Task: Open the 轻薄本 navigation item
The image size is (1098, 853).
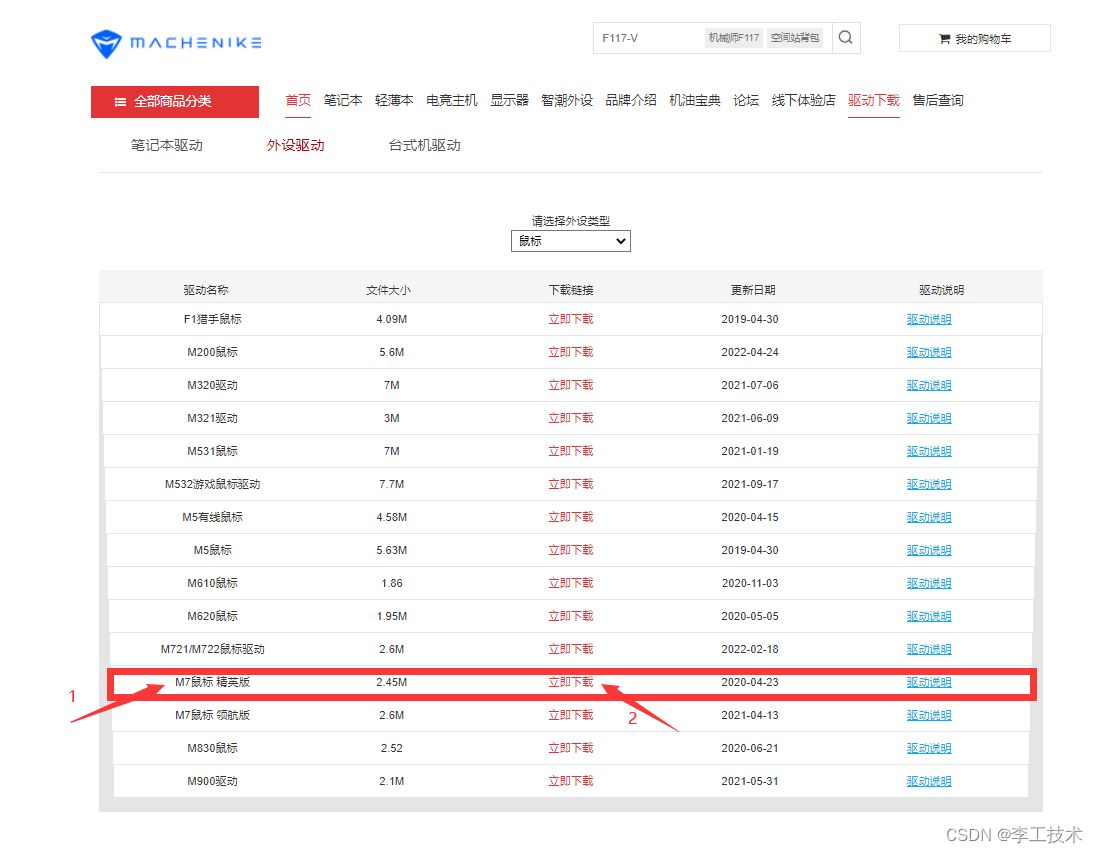Action: pyautogui.click(x=394, y=100)
